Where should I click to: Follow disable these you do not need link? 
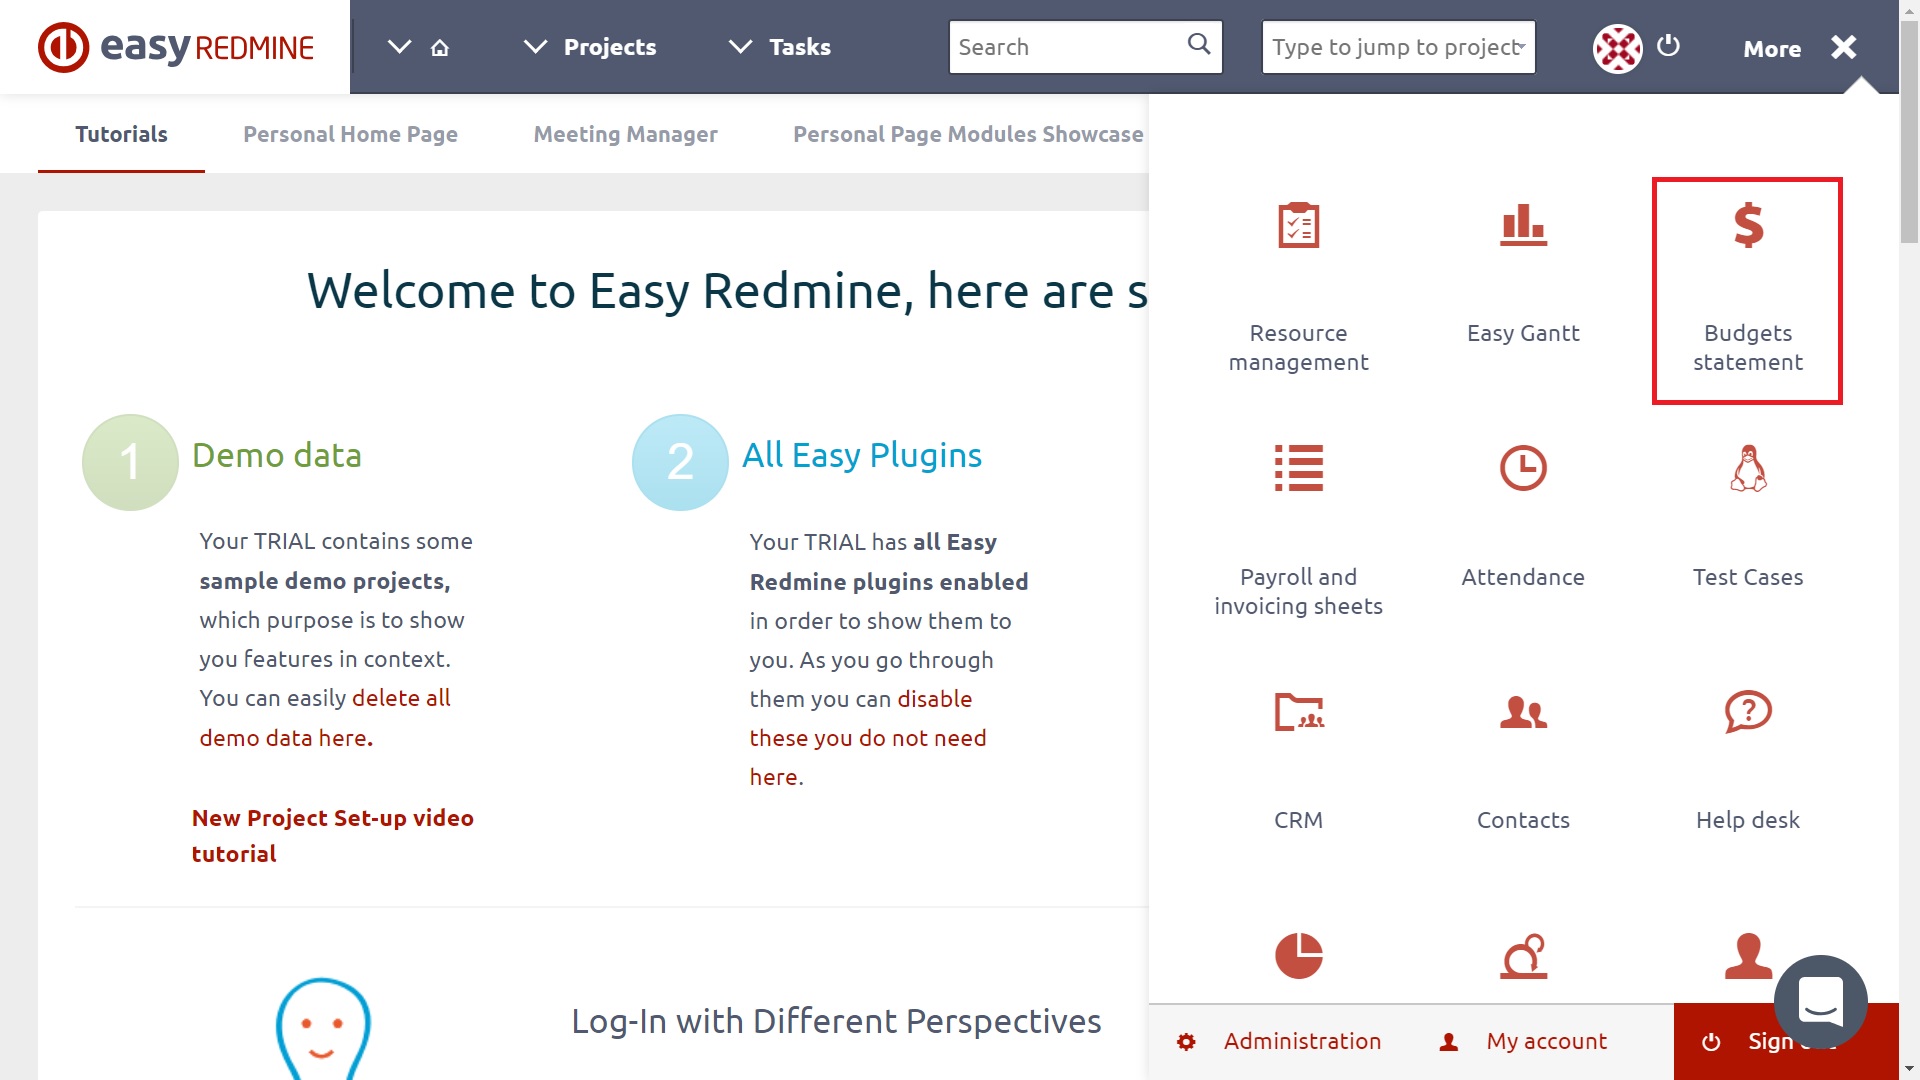868,737
